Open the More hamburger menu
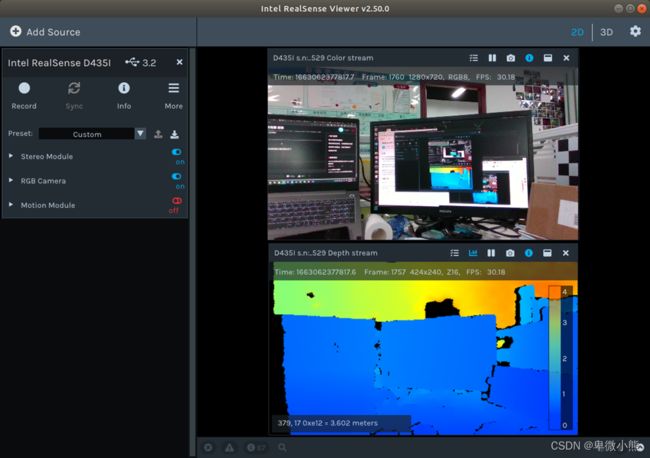Screen dimensions: 650x458 click(x=174, y=96)
